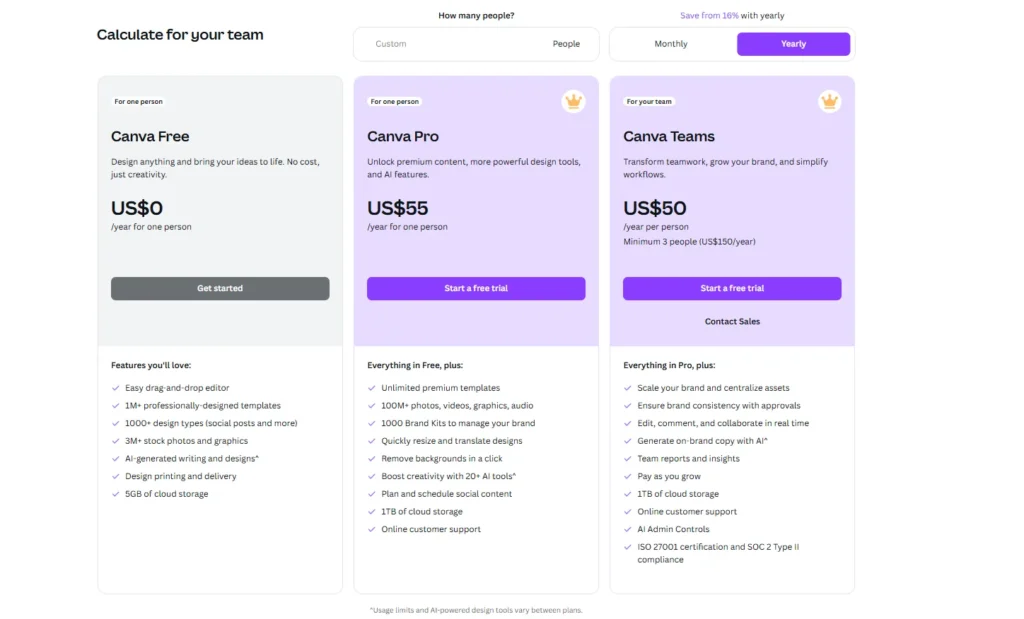Start a free trial of Canva Pro
1024x619 pixels.
pyautogui.click(x=476, y=289)
